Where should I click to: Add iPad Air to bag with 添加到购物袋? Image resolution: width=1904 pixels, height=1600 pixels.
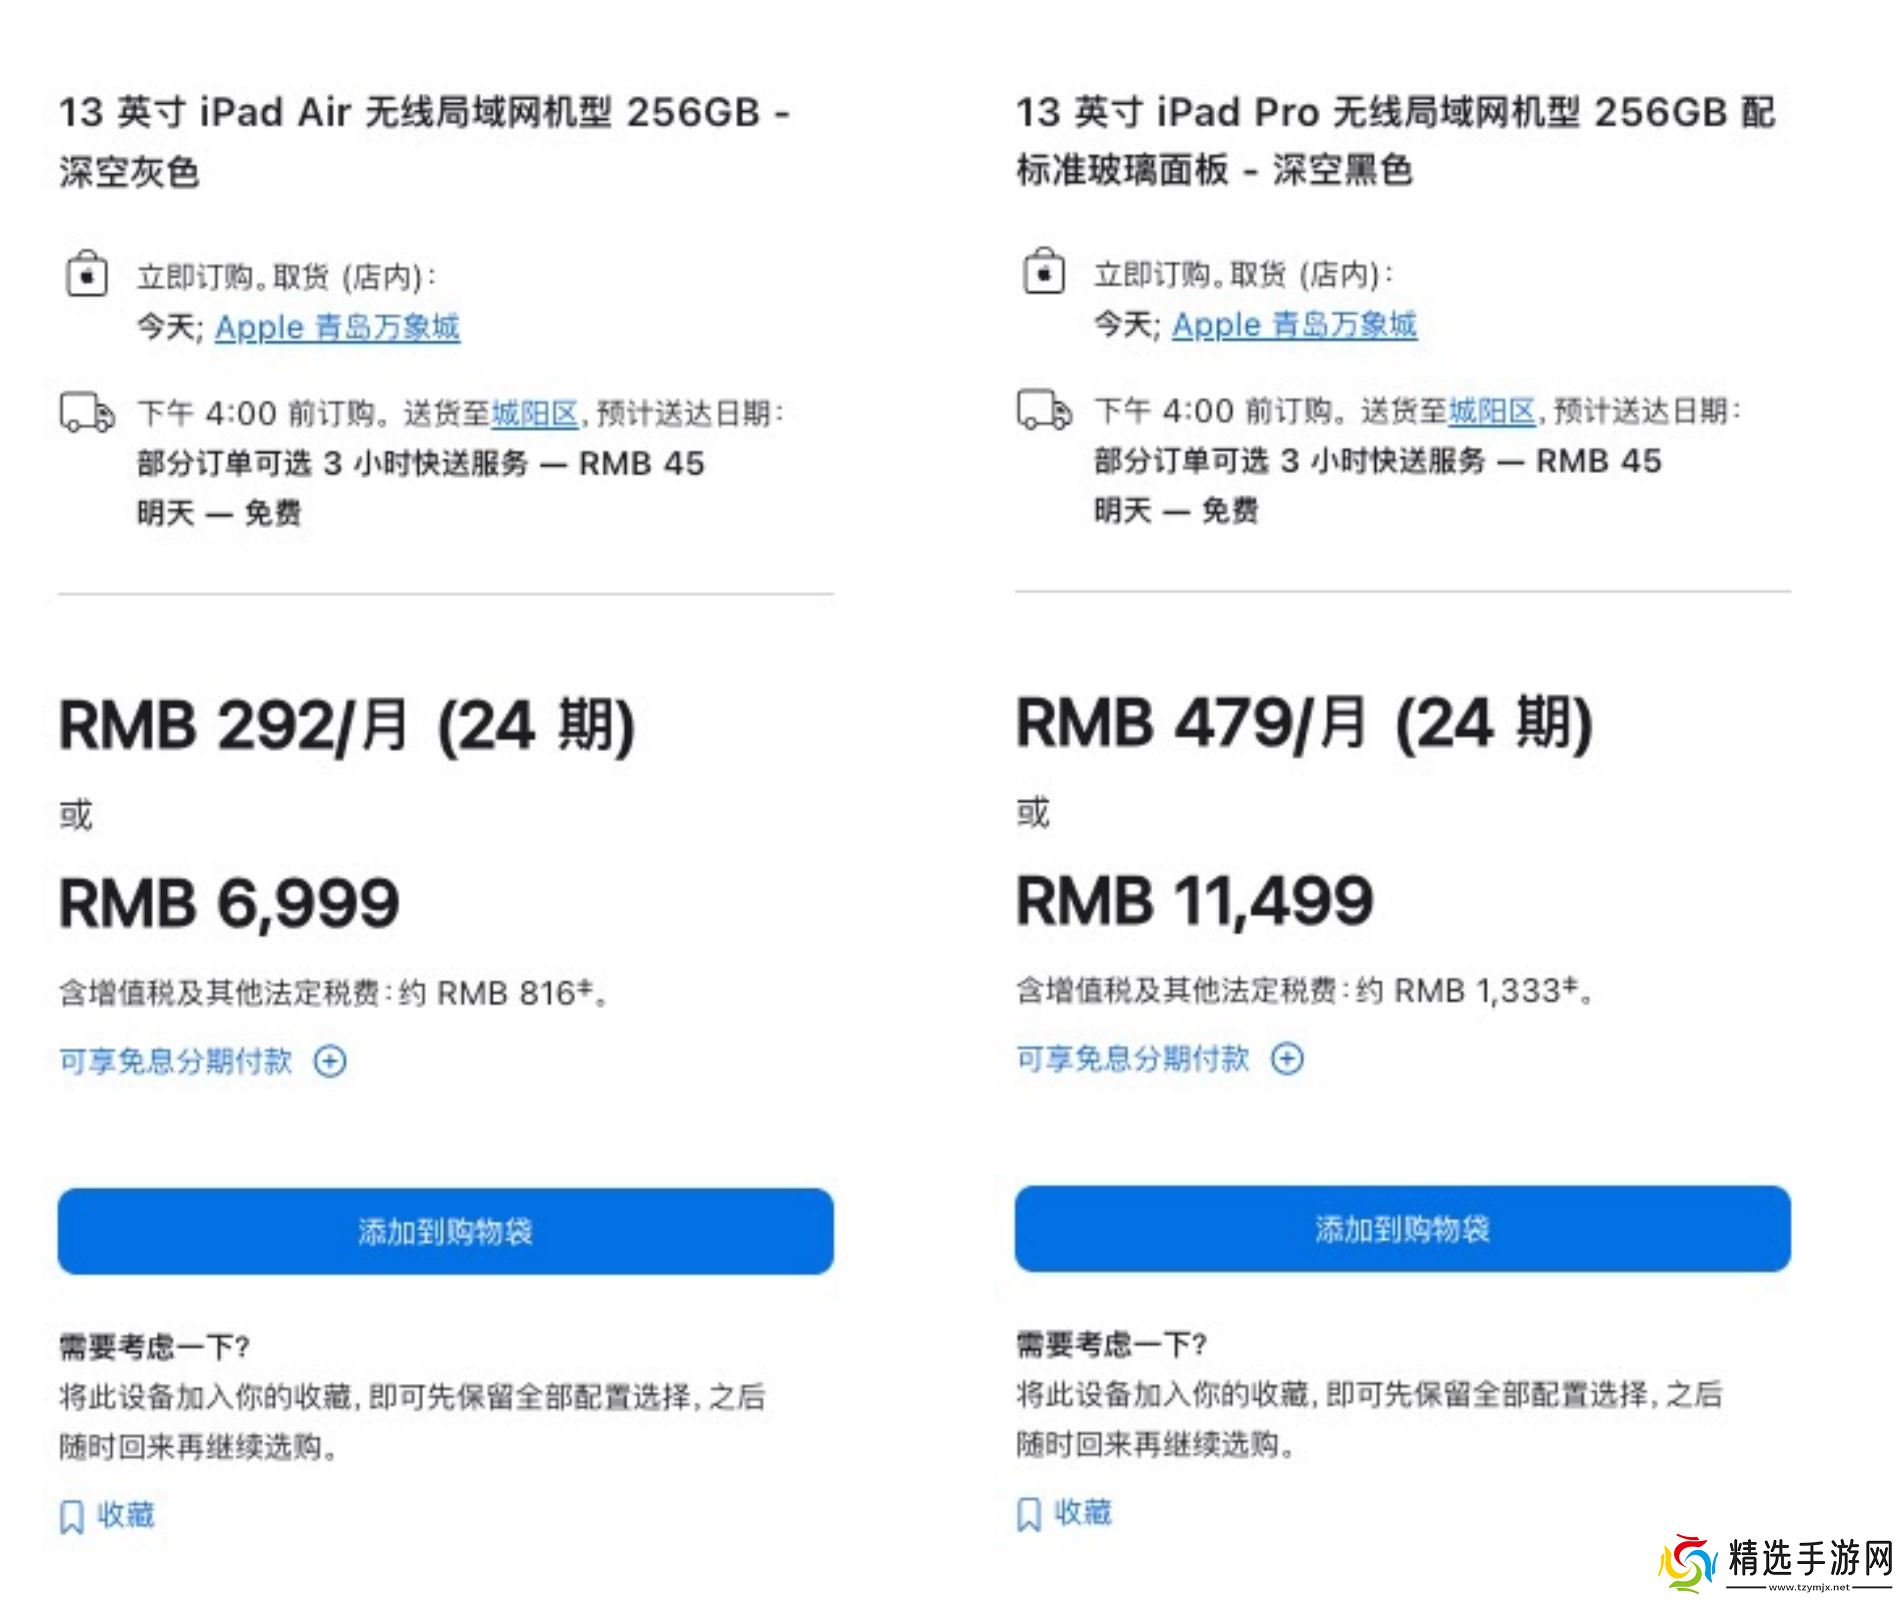click(x=445, y=1231)
